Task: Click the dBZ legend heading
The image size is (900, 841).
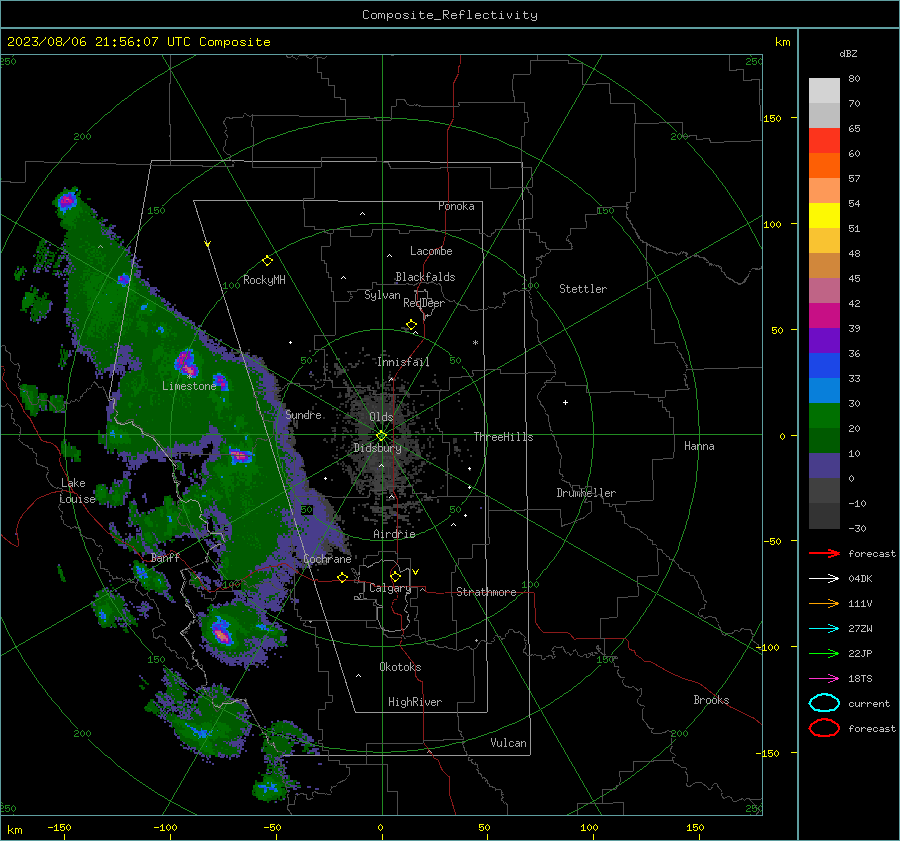Action: pos(848,53)
